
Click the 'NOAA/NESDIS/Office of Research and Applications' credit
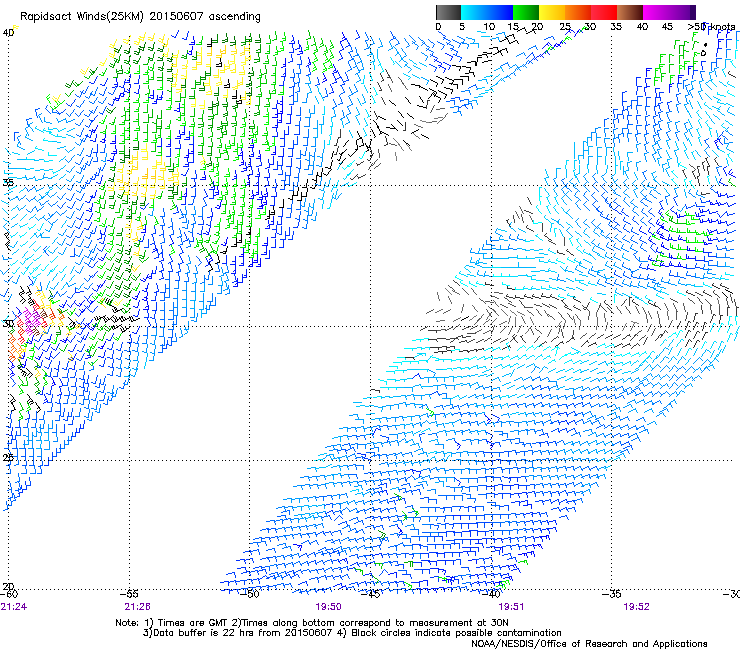[589, 644]
